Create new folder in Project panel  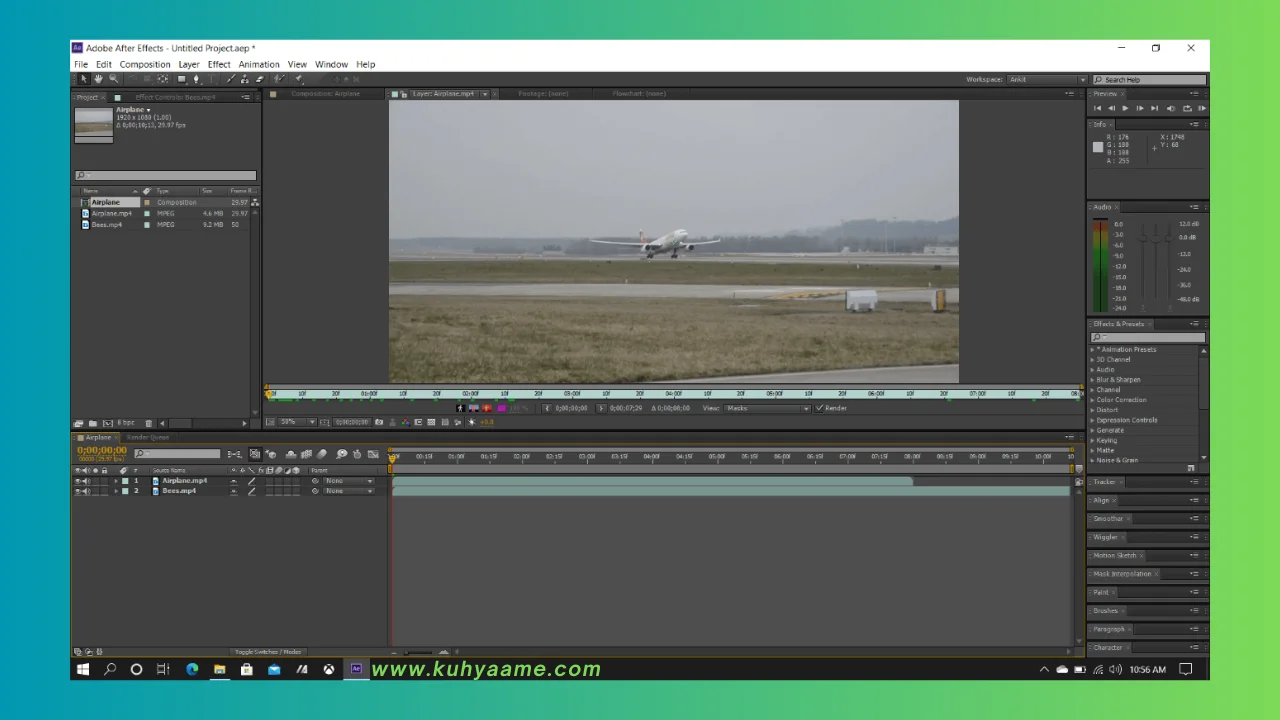point(93,423)
